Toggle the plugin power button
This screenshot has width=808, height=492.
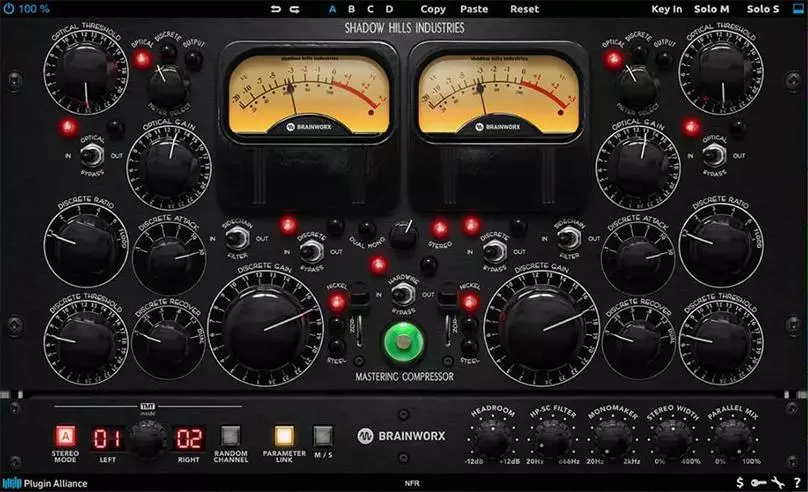[x=8, y=9]
